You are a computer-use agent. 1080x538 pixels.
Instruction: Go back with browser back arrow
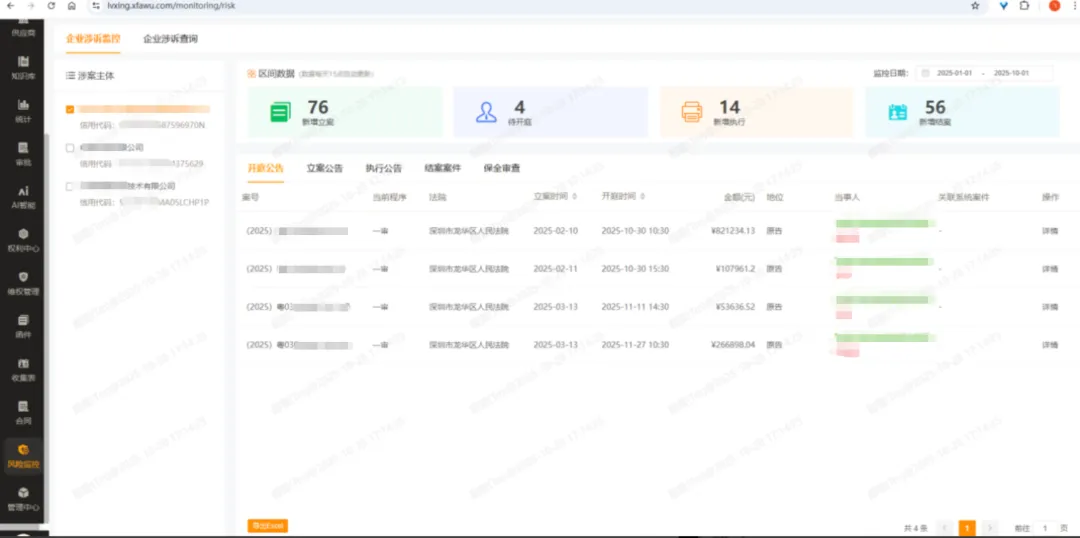[x=10, y=6]
